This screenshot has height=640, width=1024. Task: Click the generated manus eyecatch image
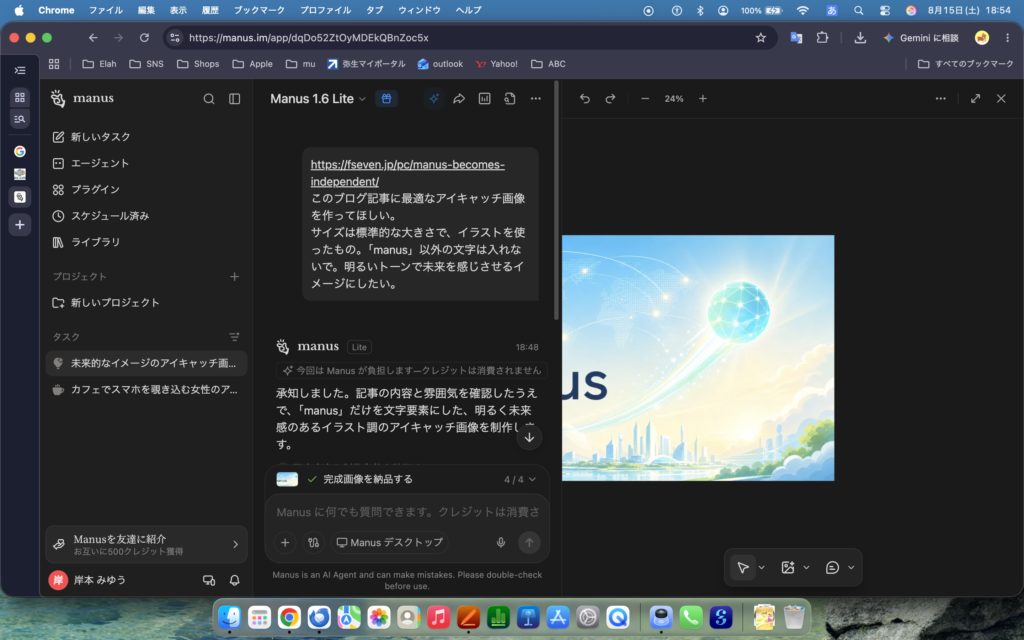(x=698, y=358)
